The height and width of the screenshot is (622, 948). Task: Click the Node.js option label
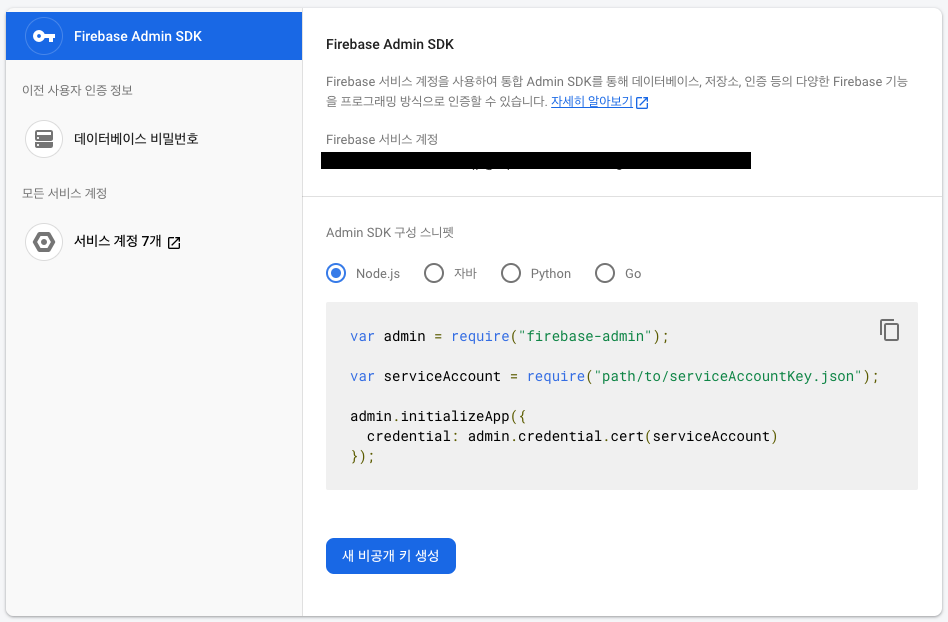[378, 274]
